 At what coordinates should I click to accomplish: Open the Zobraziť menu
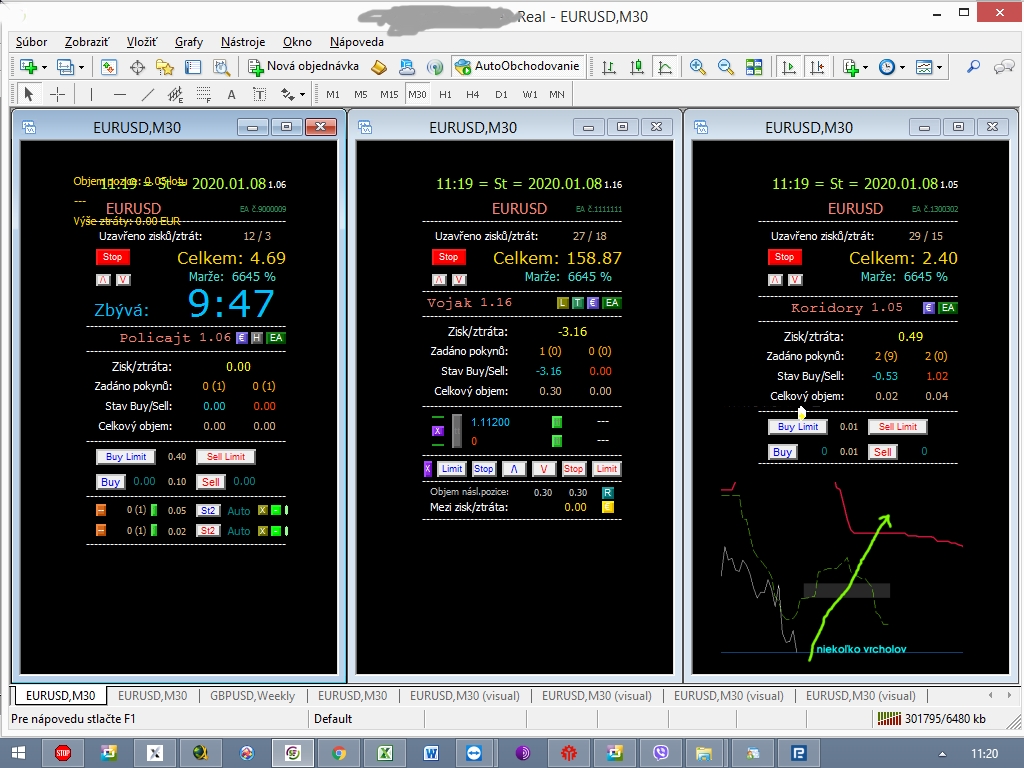[87, 42]
